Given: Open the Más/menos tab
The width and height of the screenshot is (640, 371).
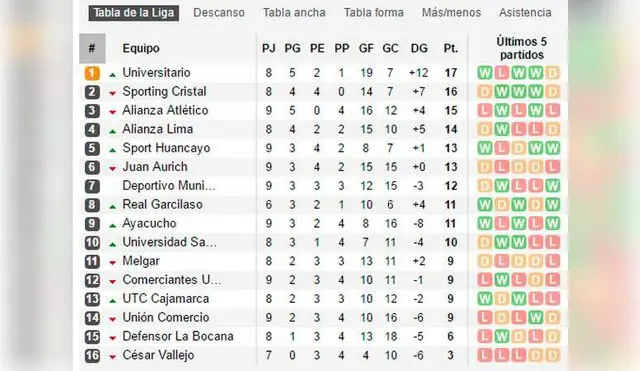Looking at the screenshot, I should (x=451, y=13).
